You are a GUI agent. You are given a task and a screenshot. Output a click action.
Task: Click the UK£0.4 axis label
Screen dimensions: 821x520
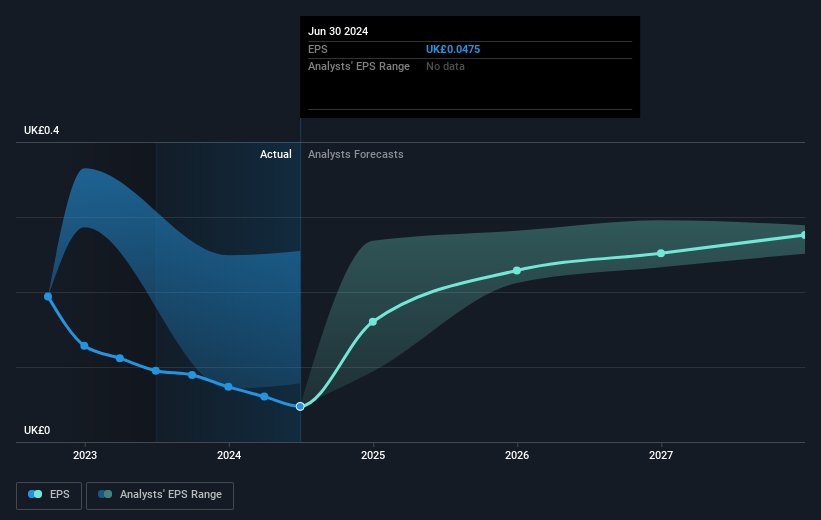tap(41, 130)
